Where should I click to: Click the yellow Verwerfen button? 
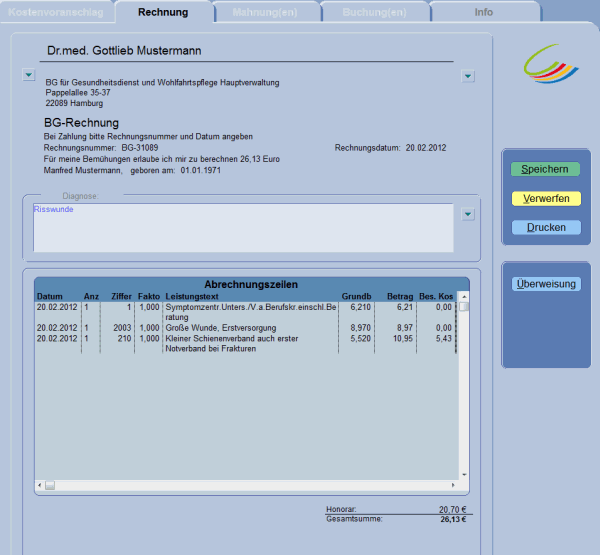pos(545,198)
